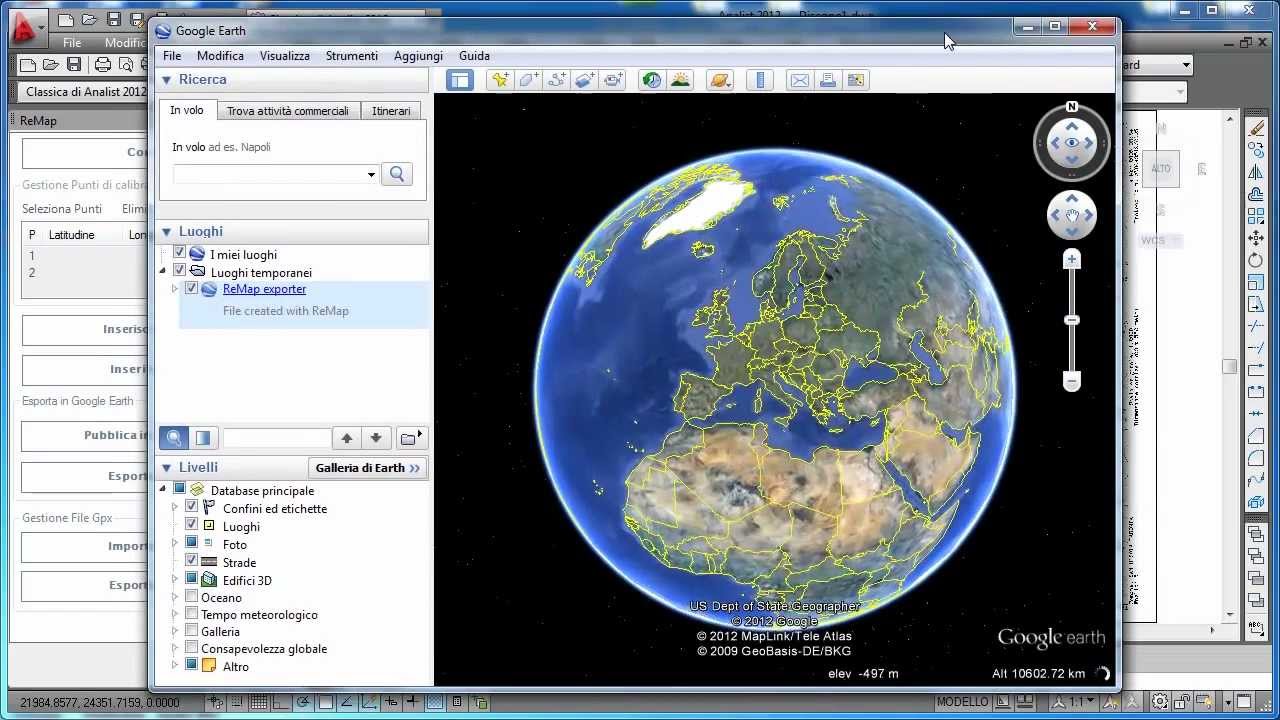Click the ReMap exporter link
The width and height of the screenshot is (1280, 720).
click(x=264, y=289)
